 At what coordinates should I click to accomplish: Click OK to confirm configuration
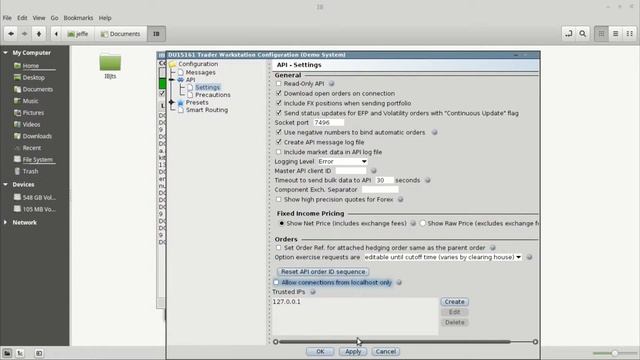point(320,351)
